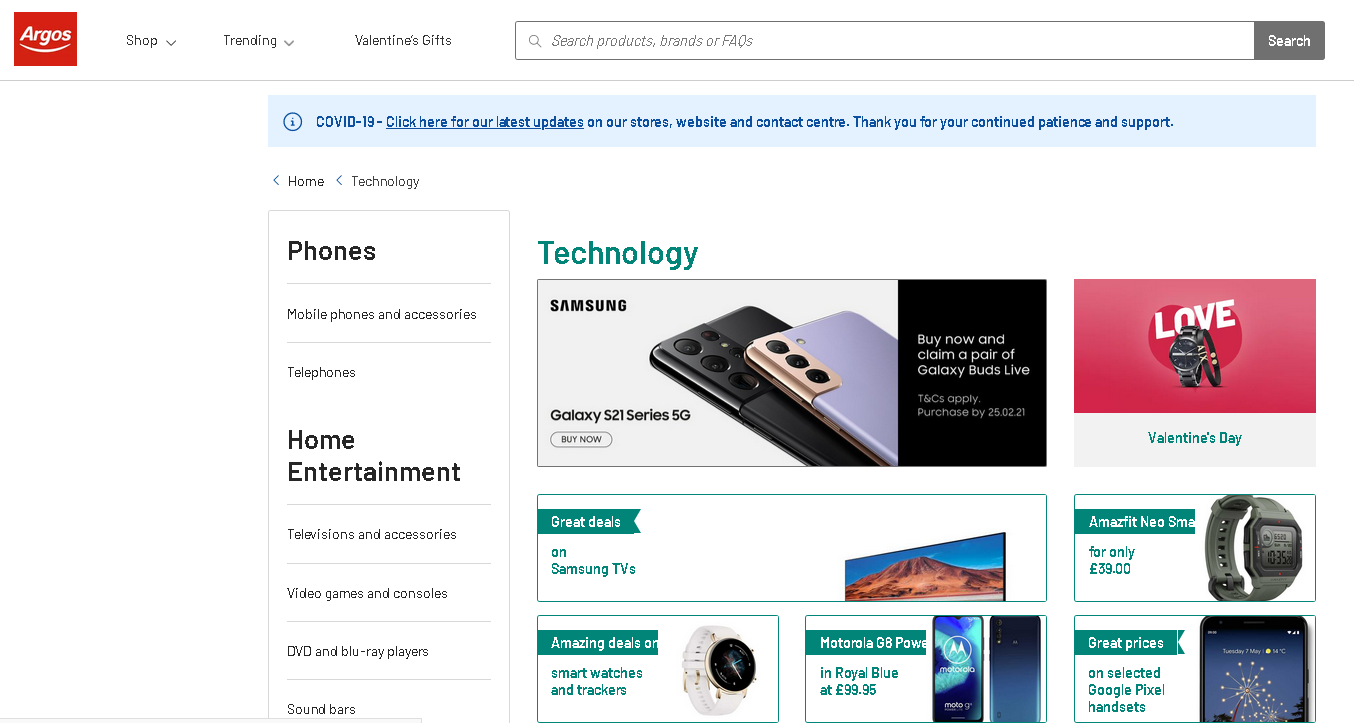The height and width of the screenshot is (723, 1354).
Task: Select Mobile phones and accessories
Action: click(x=381, y=314)
